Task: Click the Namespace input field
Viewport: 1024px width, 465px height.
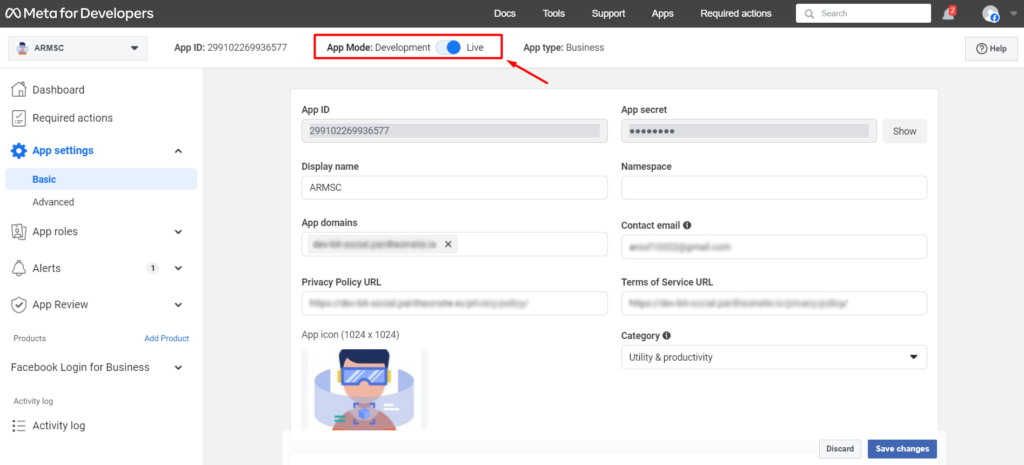Action: (x=774, y=187)
